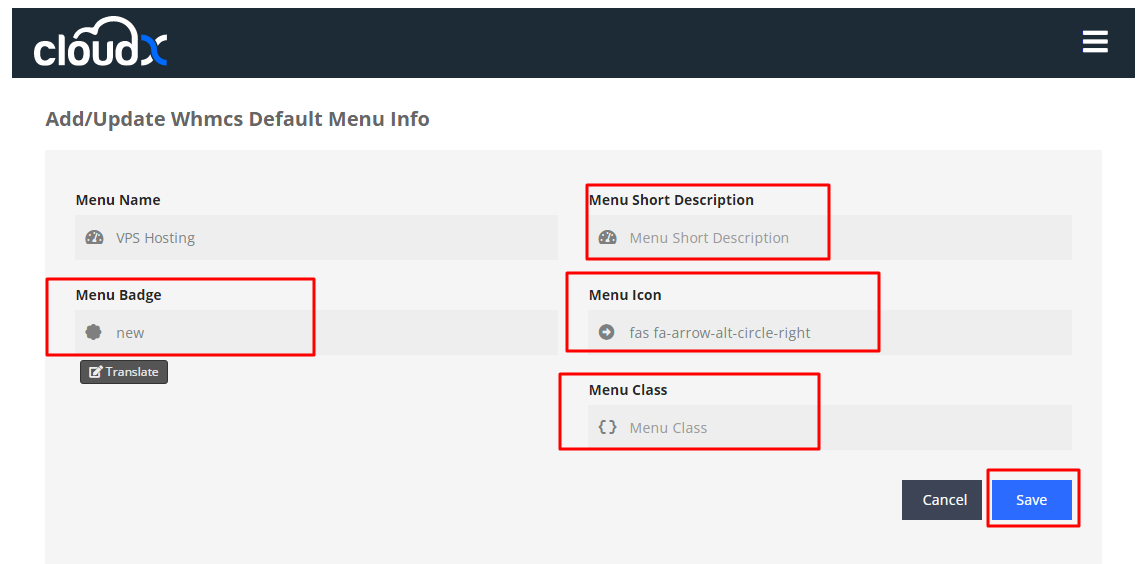Click the gauge icon beside VPS Hosting
Image resolution: width=1138 pixels, height=564 pixels.
95,238
